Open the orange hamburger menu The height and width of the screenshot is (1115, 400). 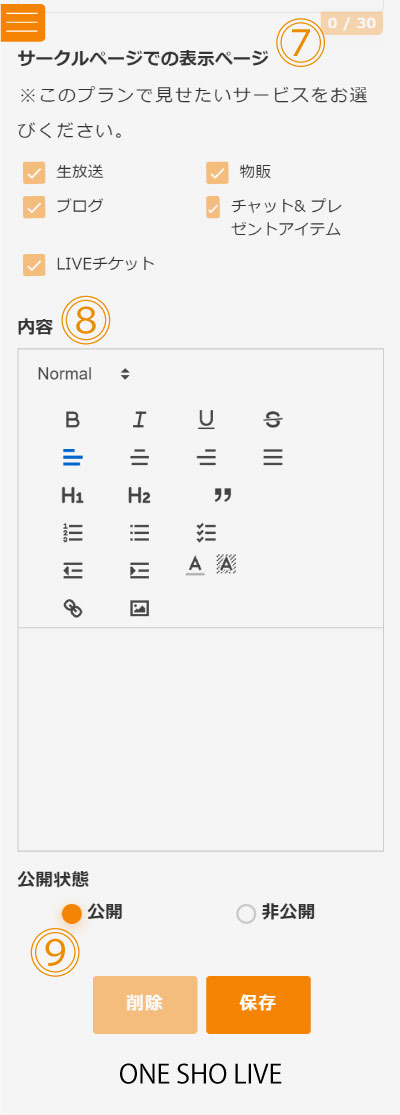(23, 23)
